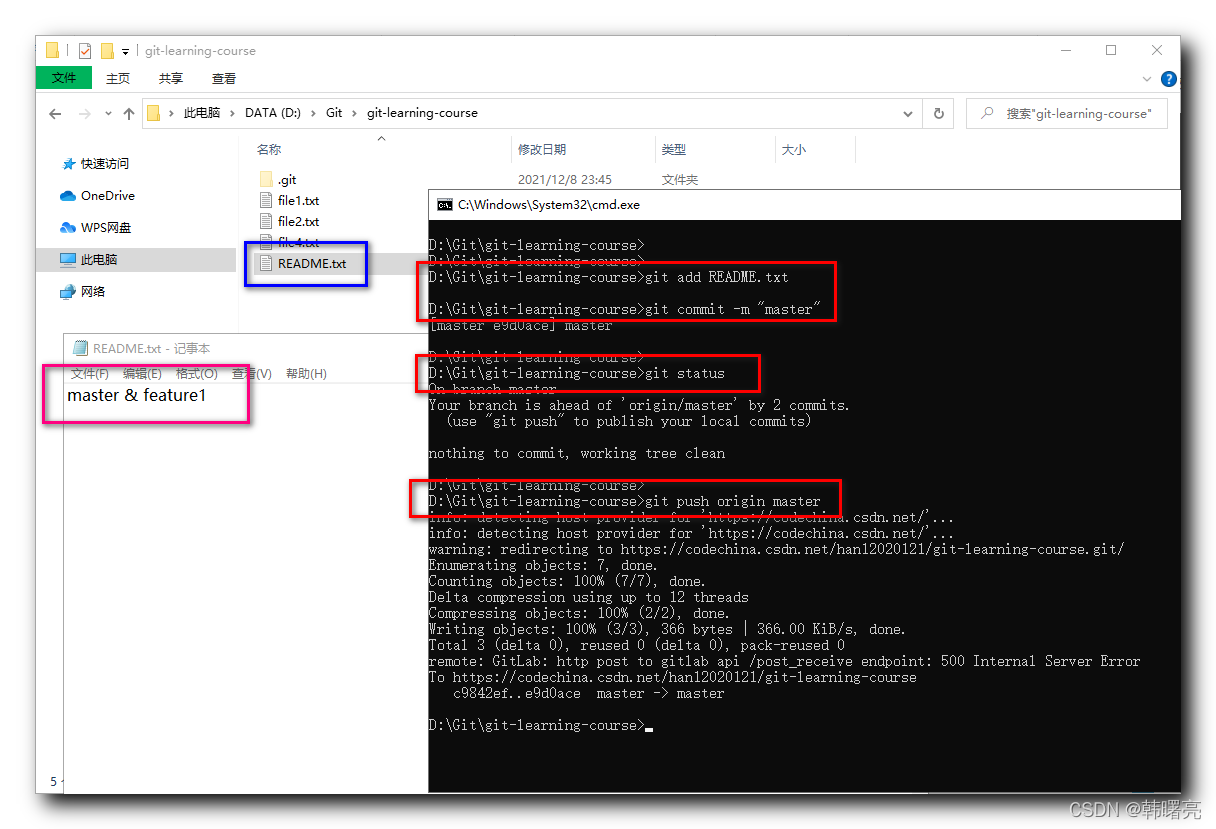Select 此电脑 in the navigation pane
The height and width of the screenshot is (829, 1216).
tap(136, 260)
